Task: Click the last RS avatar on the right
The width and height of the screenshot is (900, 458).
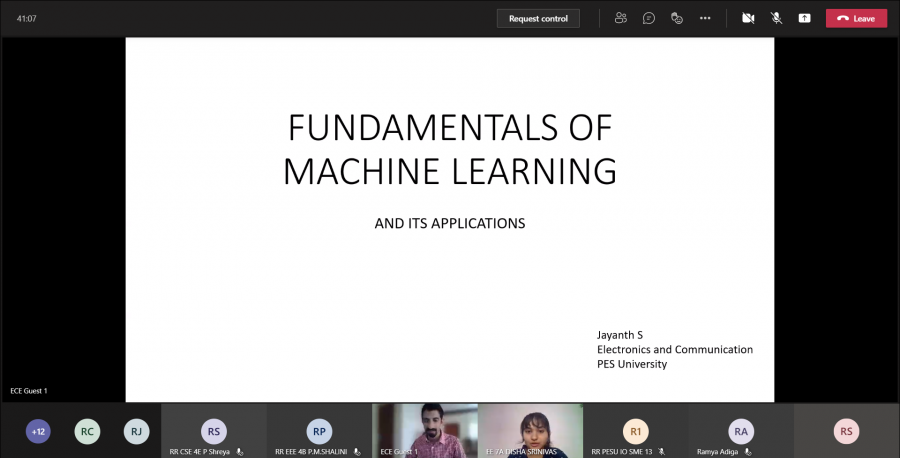Action: (x=846, y=431)
